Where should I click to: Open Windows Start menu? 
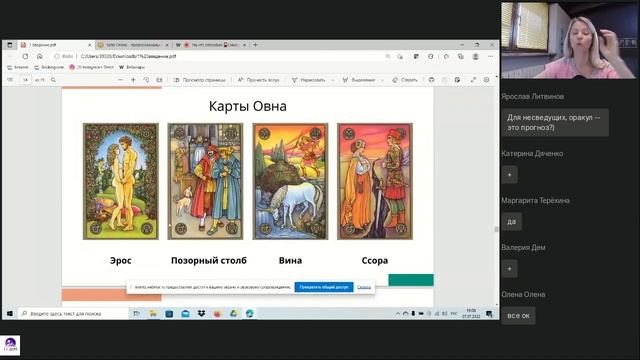tap(10, 313)
